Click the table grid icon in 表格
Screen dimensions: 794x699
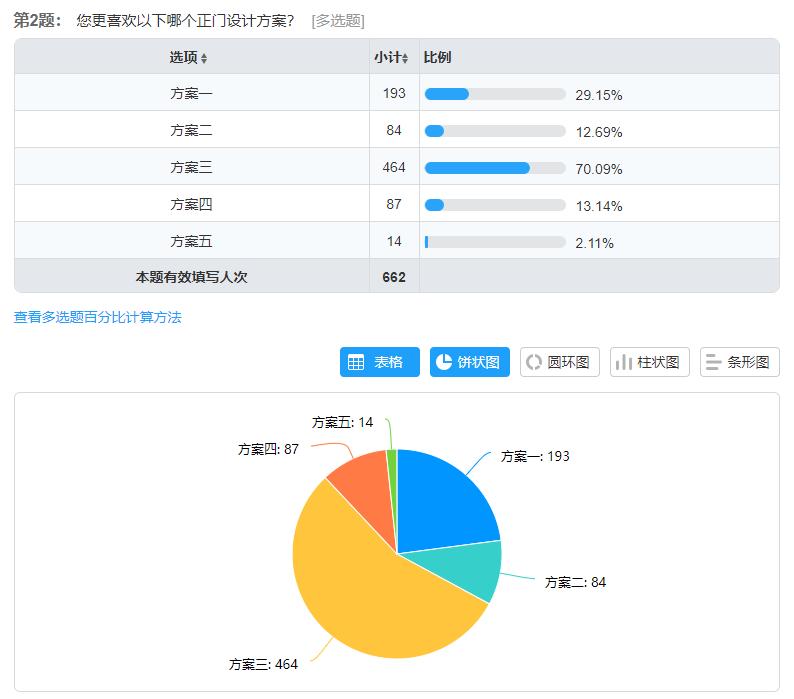pos(356,362)
